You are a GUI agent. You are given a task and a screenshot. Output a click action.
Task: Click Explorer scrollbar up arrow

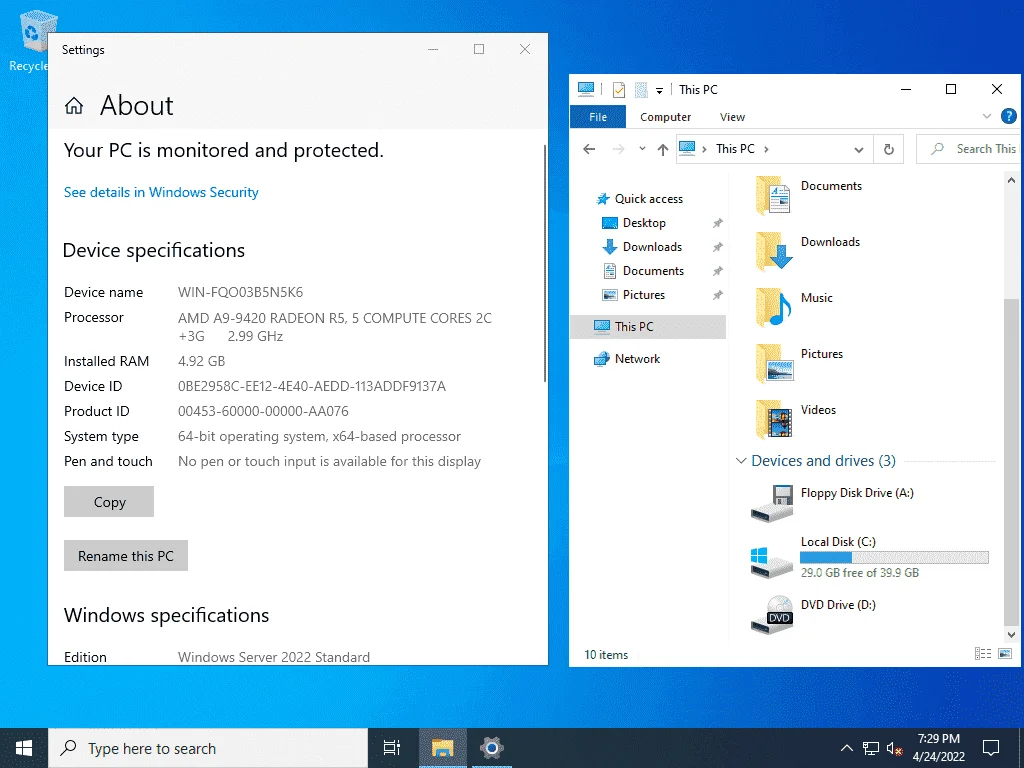[x=1011, y=180]
